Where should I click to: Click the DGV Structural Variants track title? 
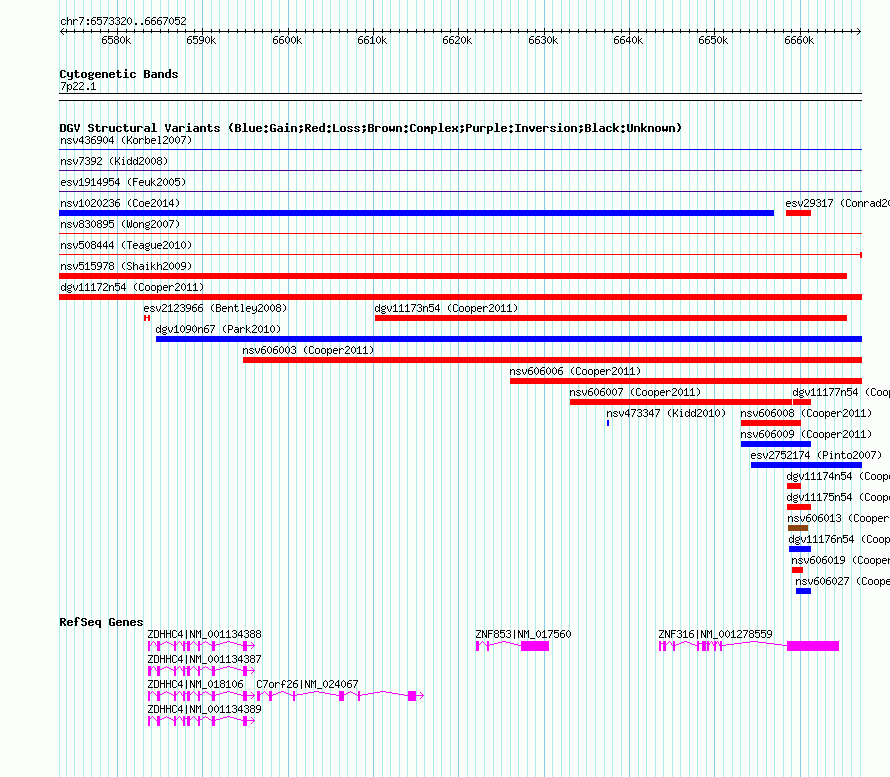(x=371, y=128)
